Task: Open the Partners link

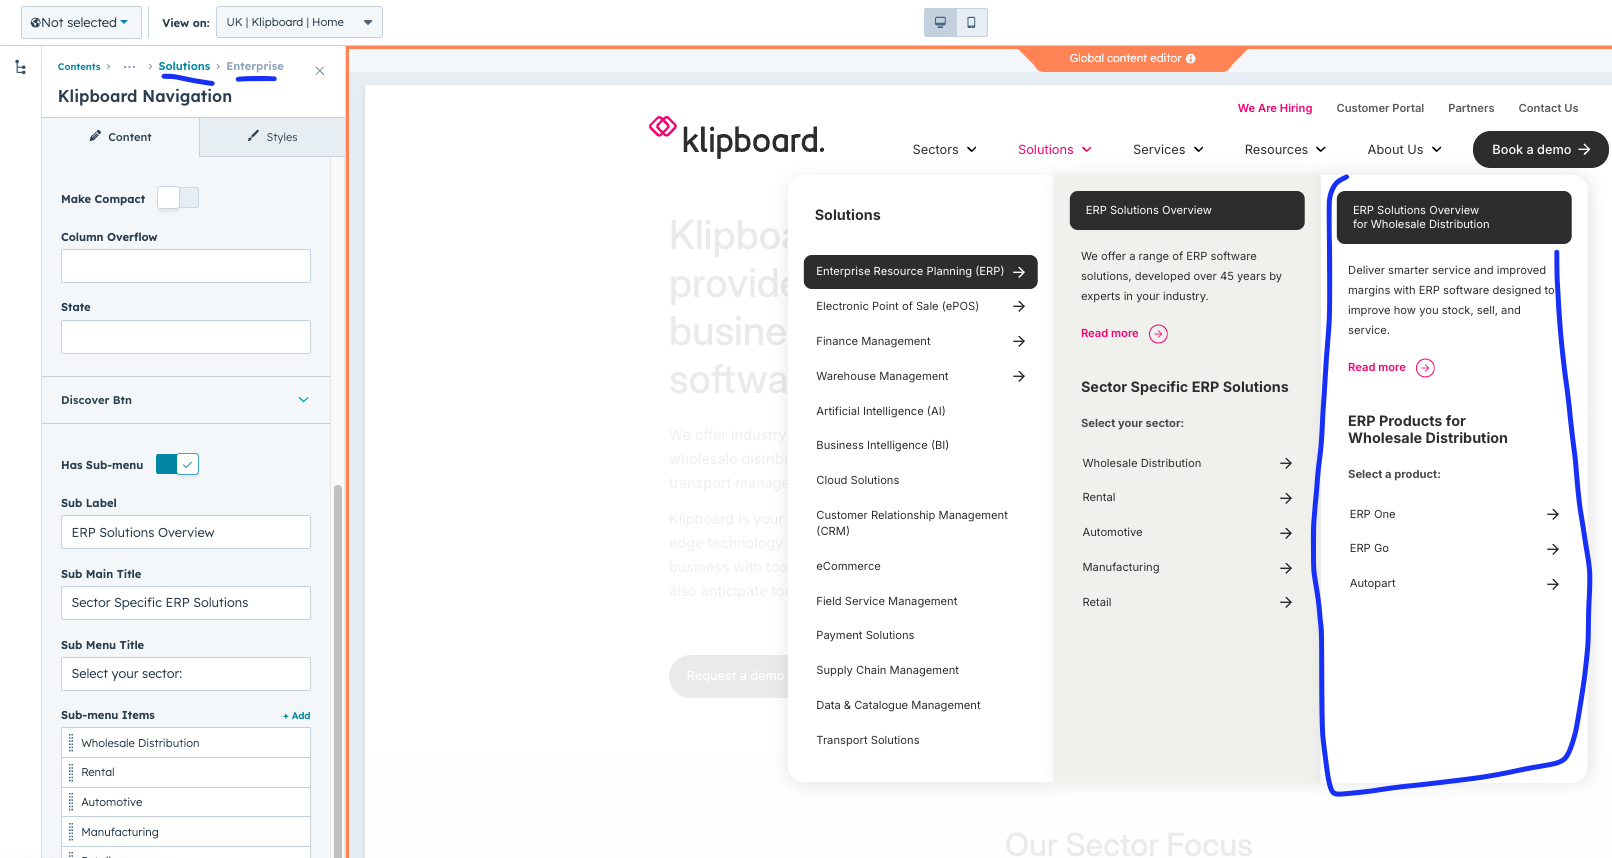Action: (x=1471, y=108)
